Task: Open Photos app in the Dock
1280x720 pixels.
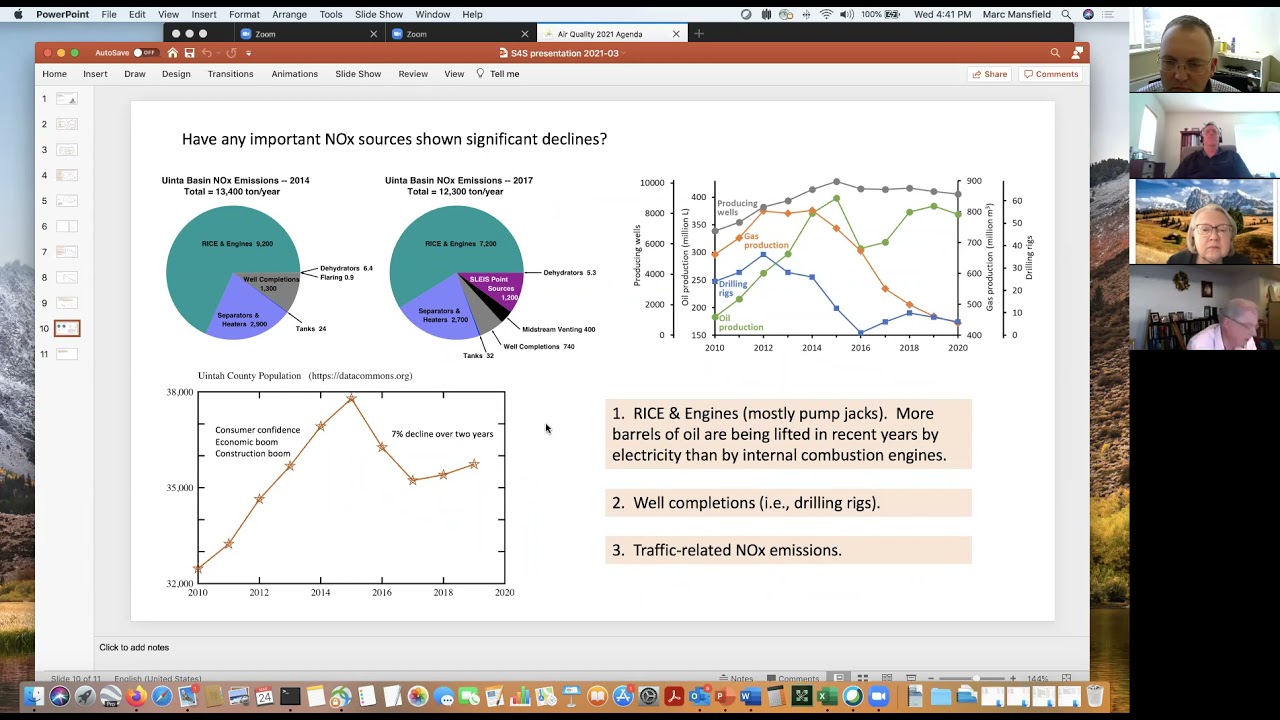Action: click(x=418, y=696)
